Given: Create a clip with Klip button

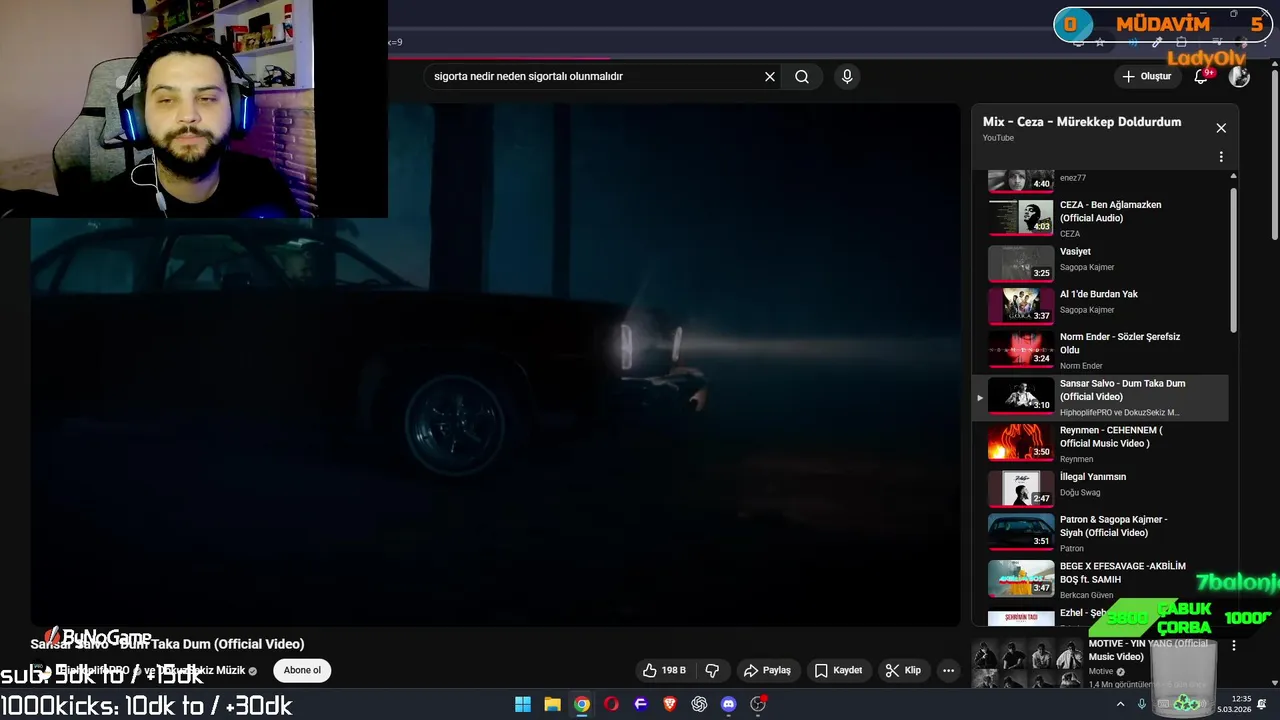Looking at the screenshot, I should point(903,670).
